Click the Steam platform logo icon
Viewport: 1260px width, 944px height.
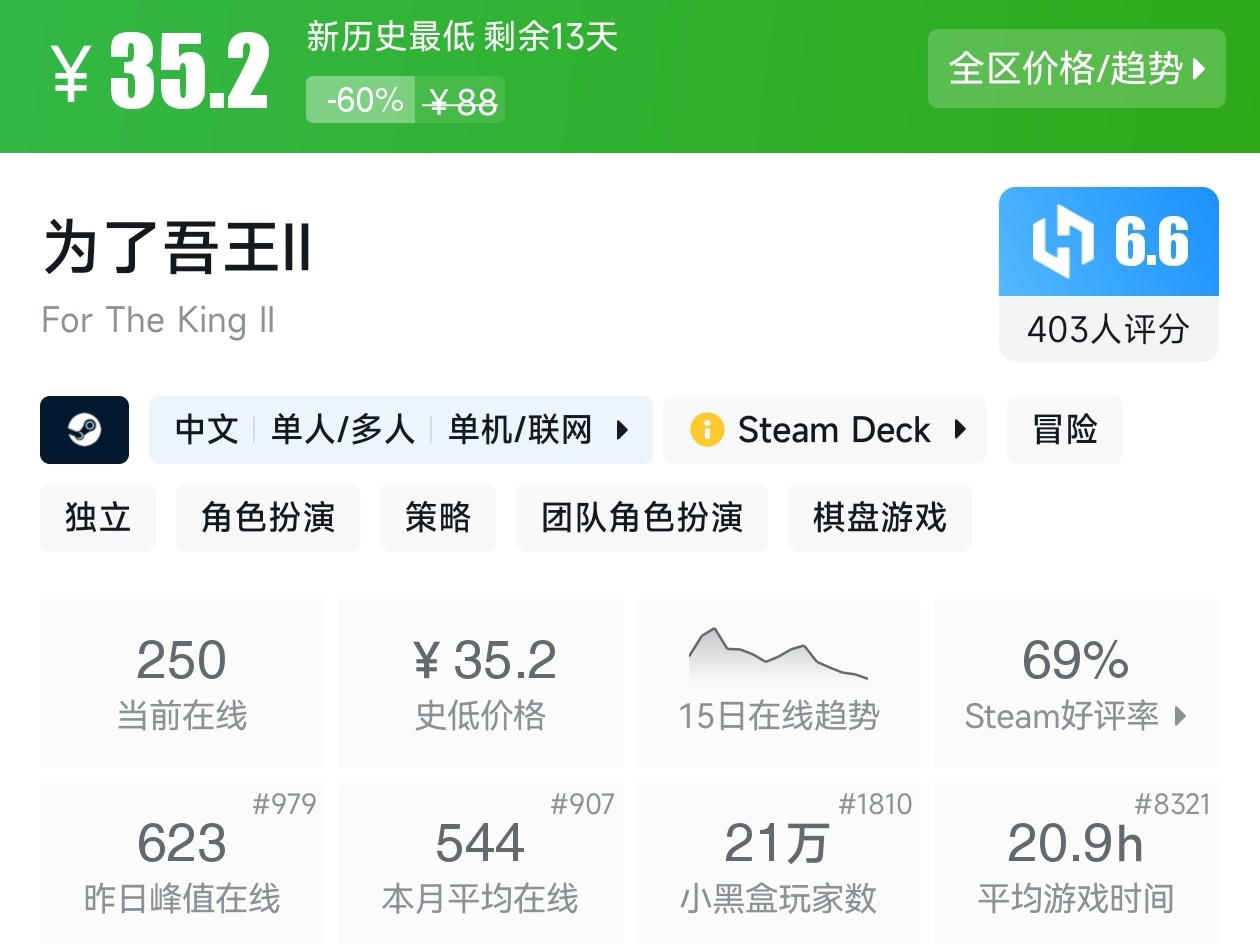[84, 430]
